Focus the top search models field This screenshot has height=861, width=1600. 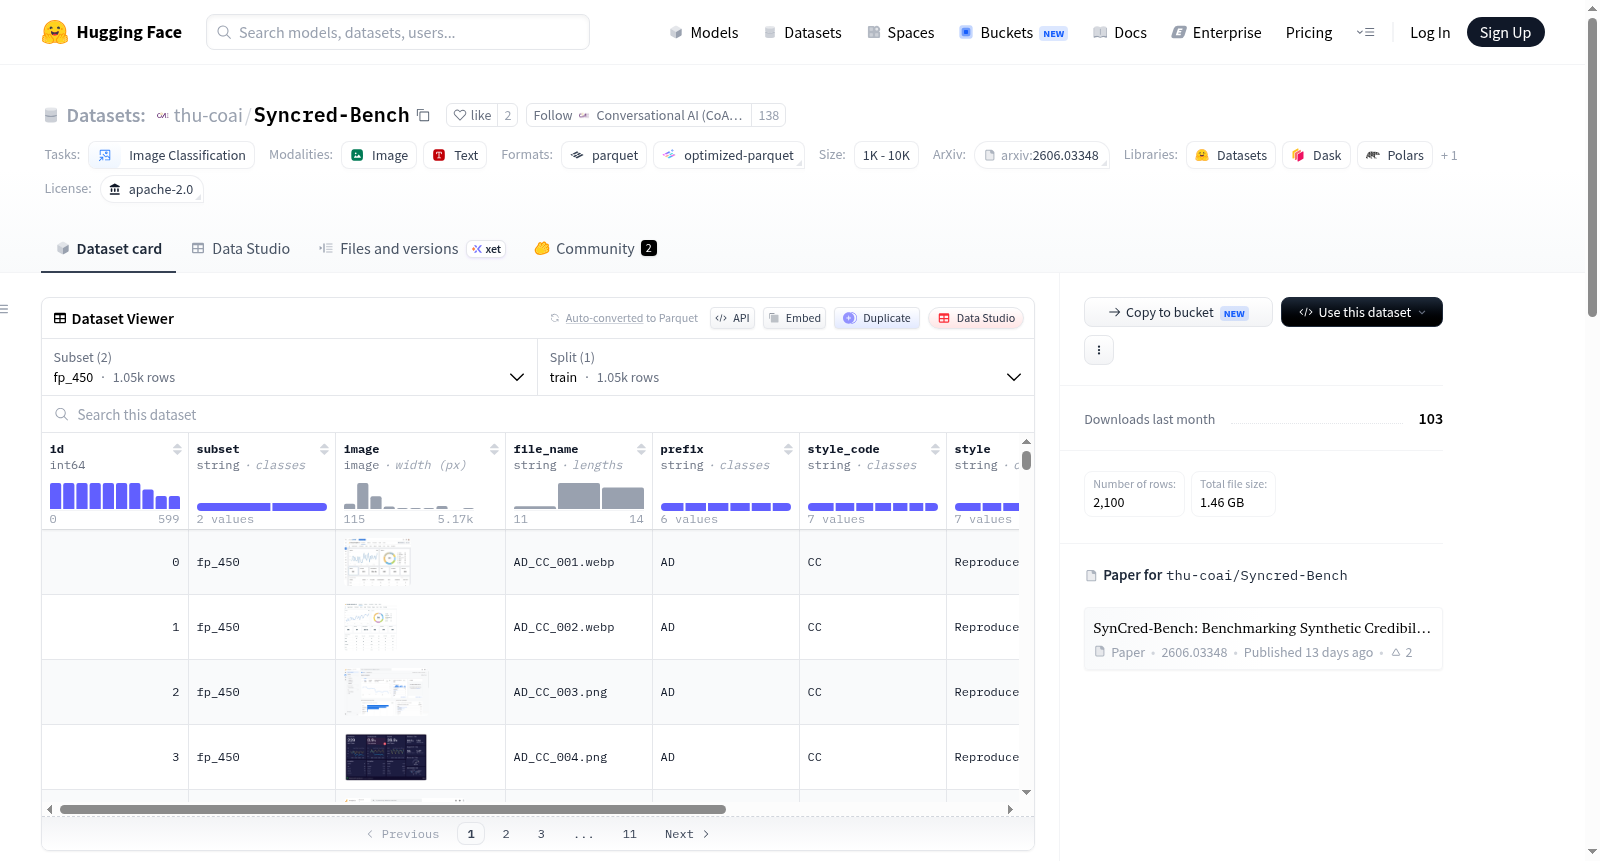[x=398, y=32]
